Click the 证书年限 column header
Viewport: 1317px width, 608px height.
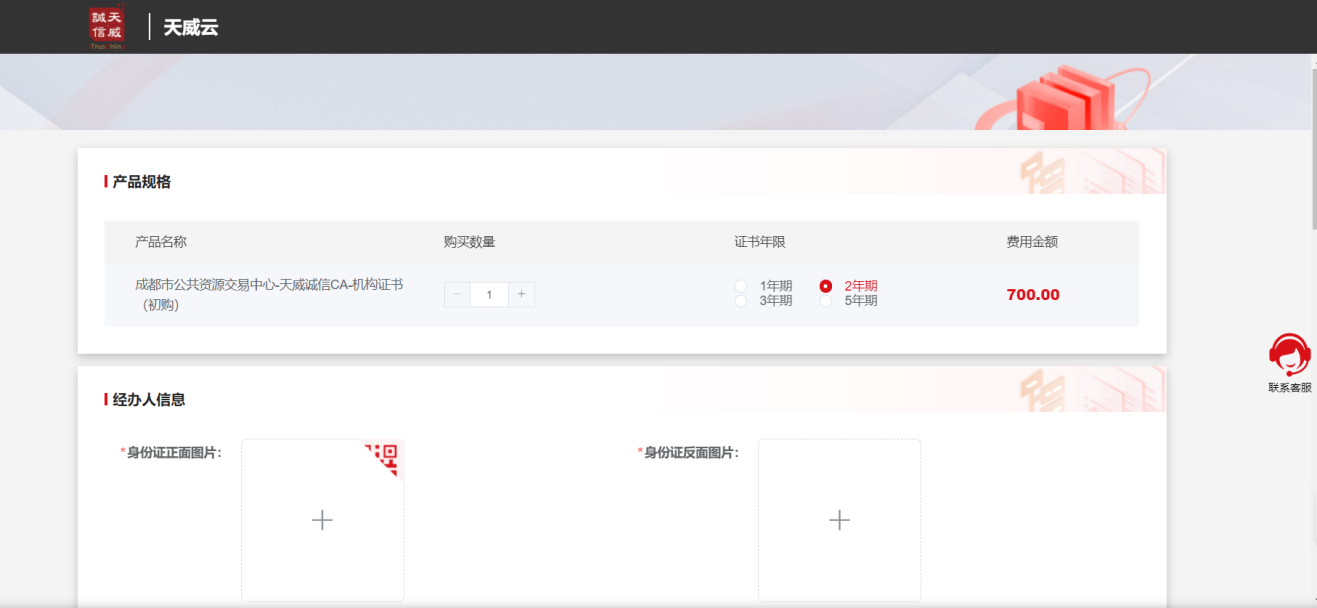click(760, 242)
